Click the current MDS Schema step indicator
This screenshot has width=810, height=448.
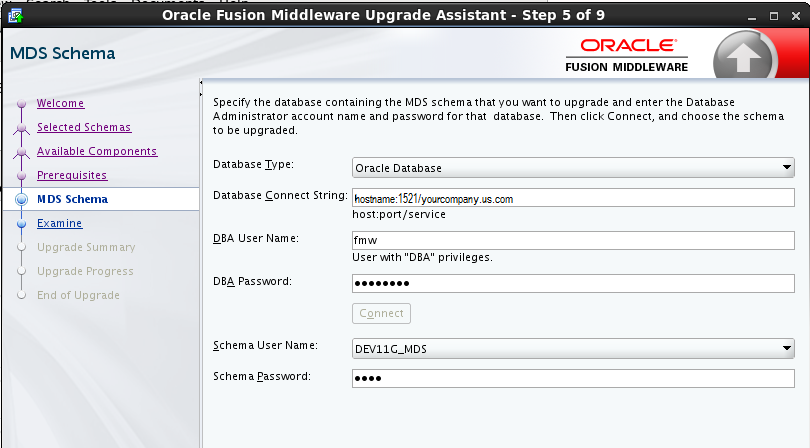tap(21, 200)
